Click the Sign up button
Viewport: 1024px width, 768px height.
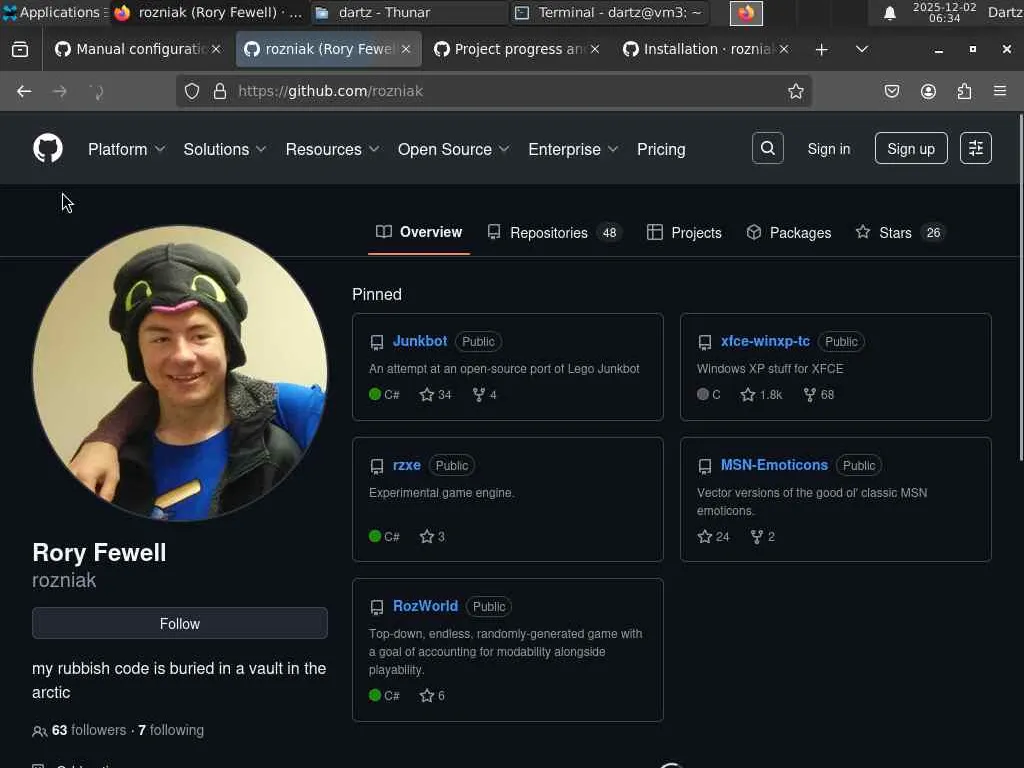tap(911, 148)
